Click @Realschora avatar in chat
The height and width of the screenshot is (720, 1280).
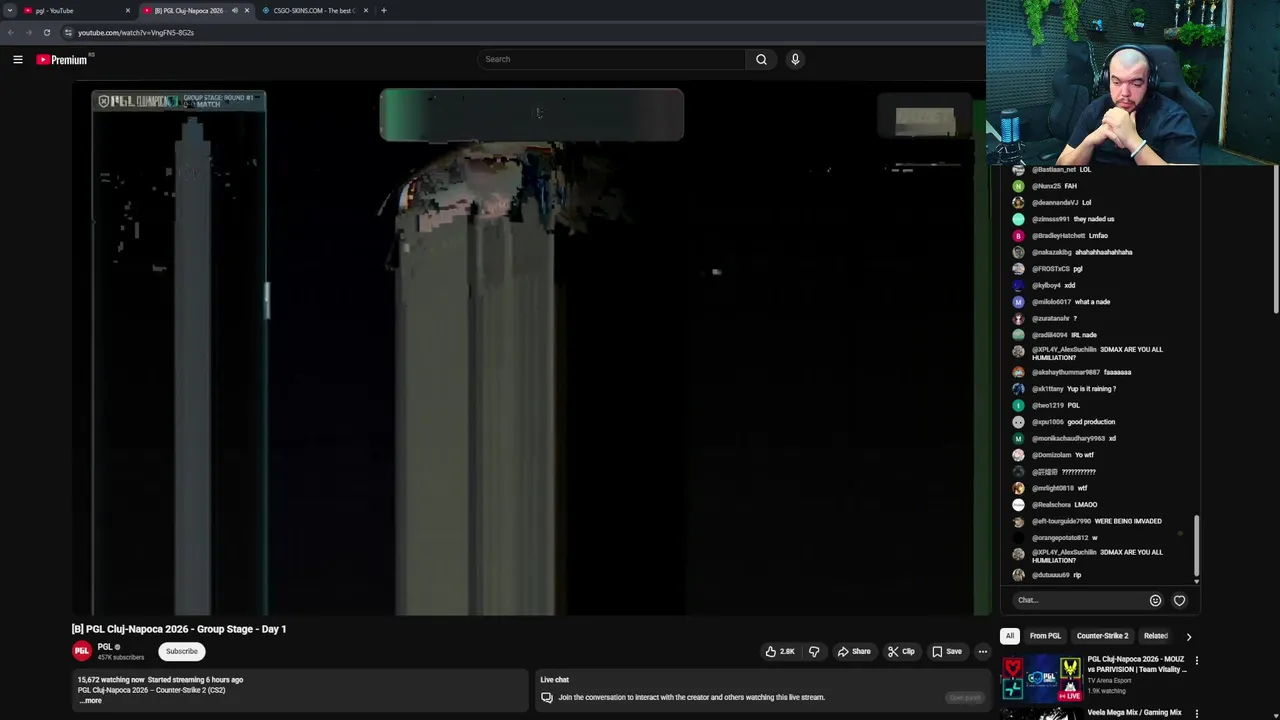1018,505
